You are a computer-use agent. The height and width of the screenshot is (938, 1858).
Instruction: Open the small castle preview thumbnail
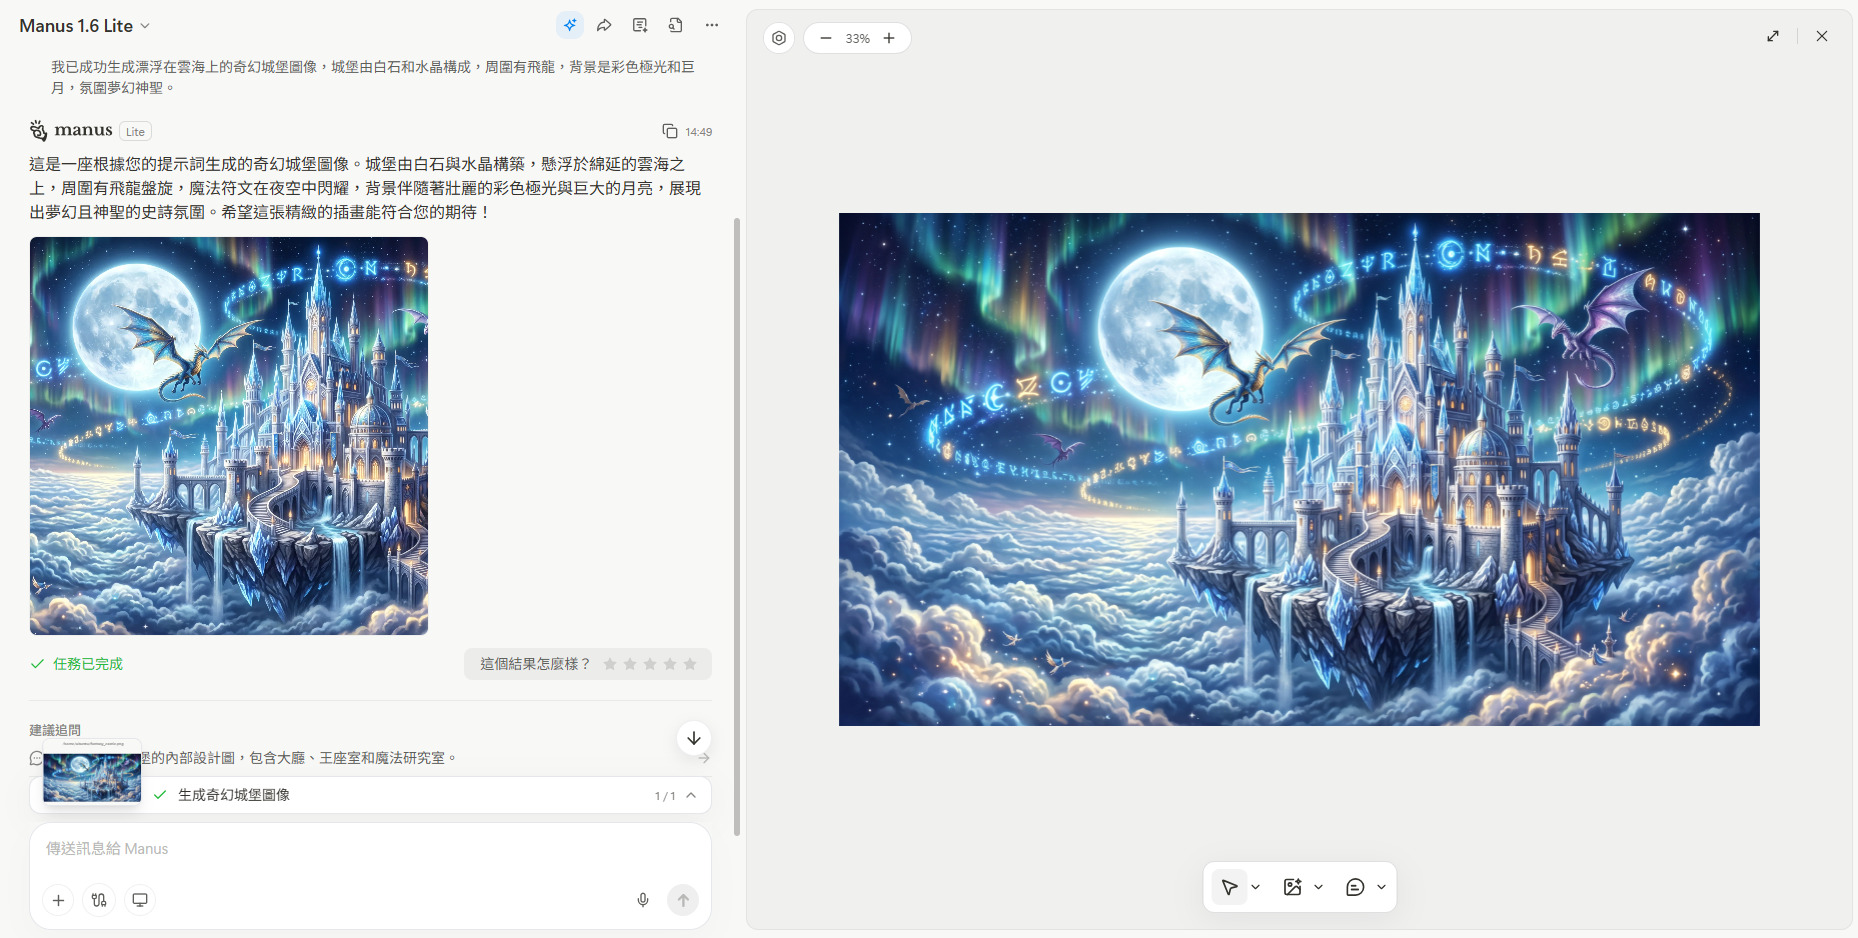[92, 777]
